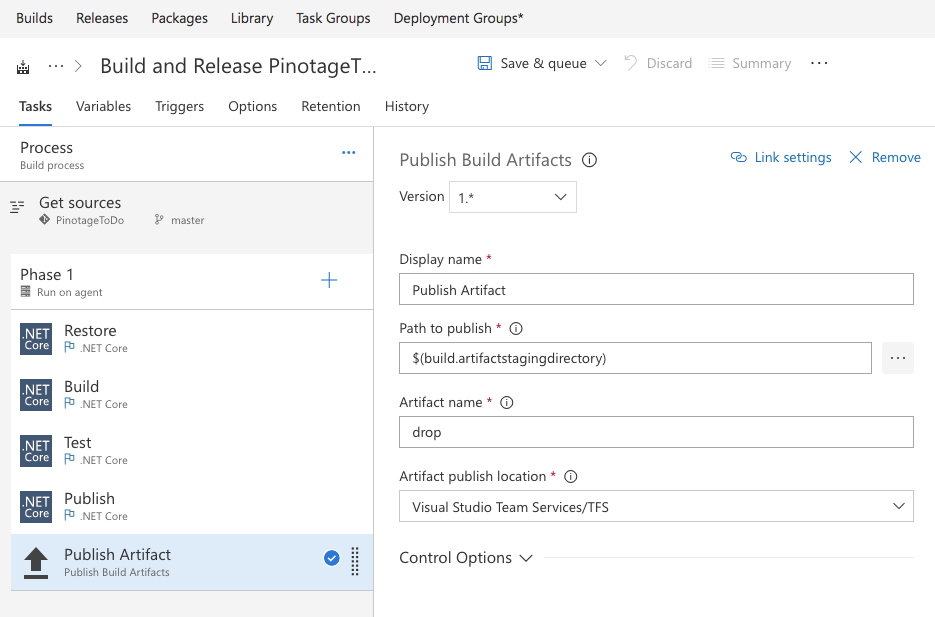935x617 pixels.
Task: Open the Task Groups menu
Action: (333, 18)
